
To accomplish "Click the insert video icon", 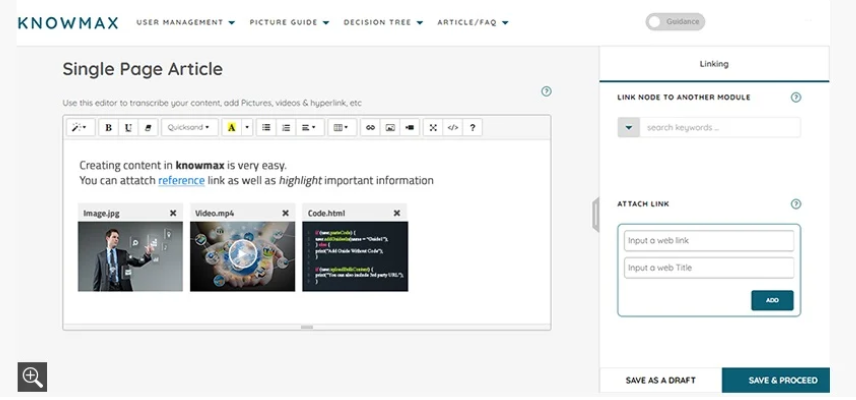I will [x=410, y=128].
